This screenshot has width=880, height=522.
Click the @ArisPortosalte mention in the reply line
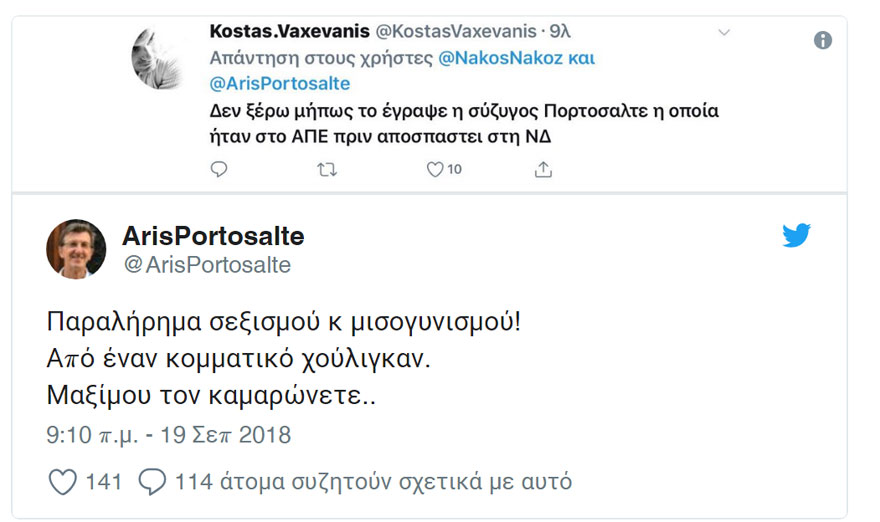280,84
